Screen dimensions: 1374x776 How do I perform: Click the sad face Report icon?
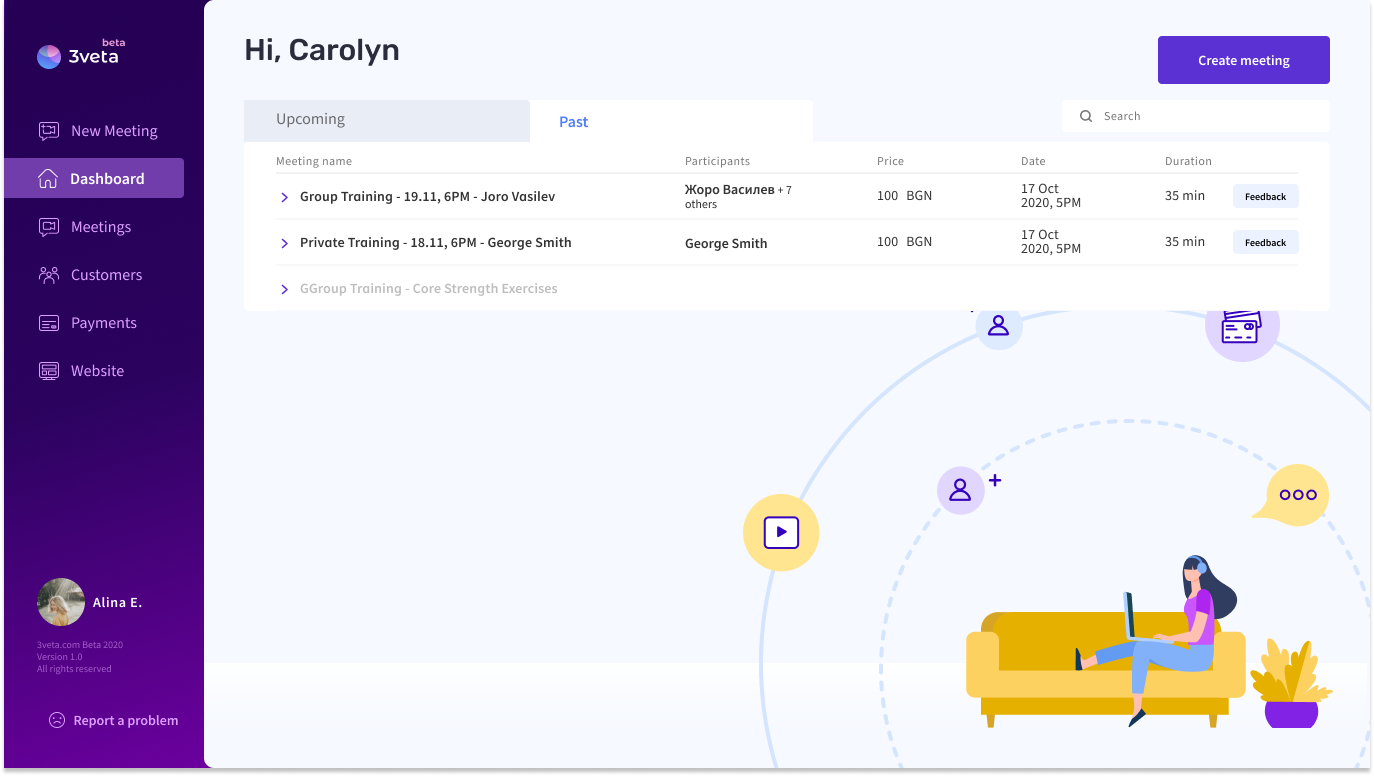tap(57, 720)
